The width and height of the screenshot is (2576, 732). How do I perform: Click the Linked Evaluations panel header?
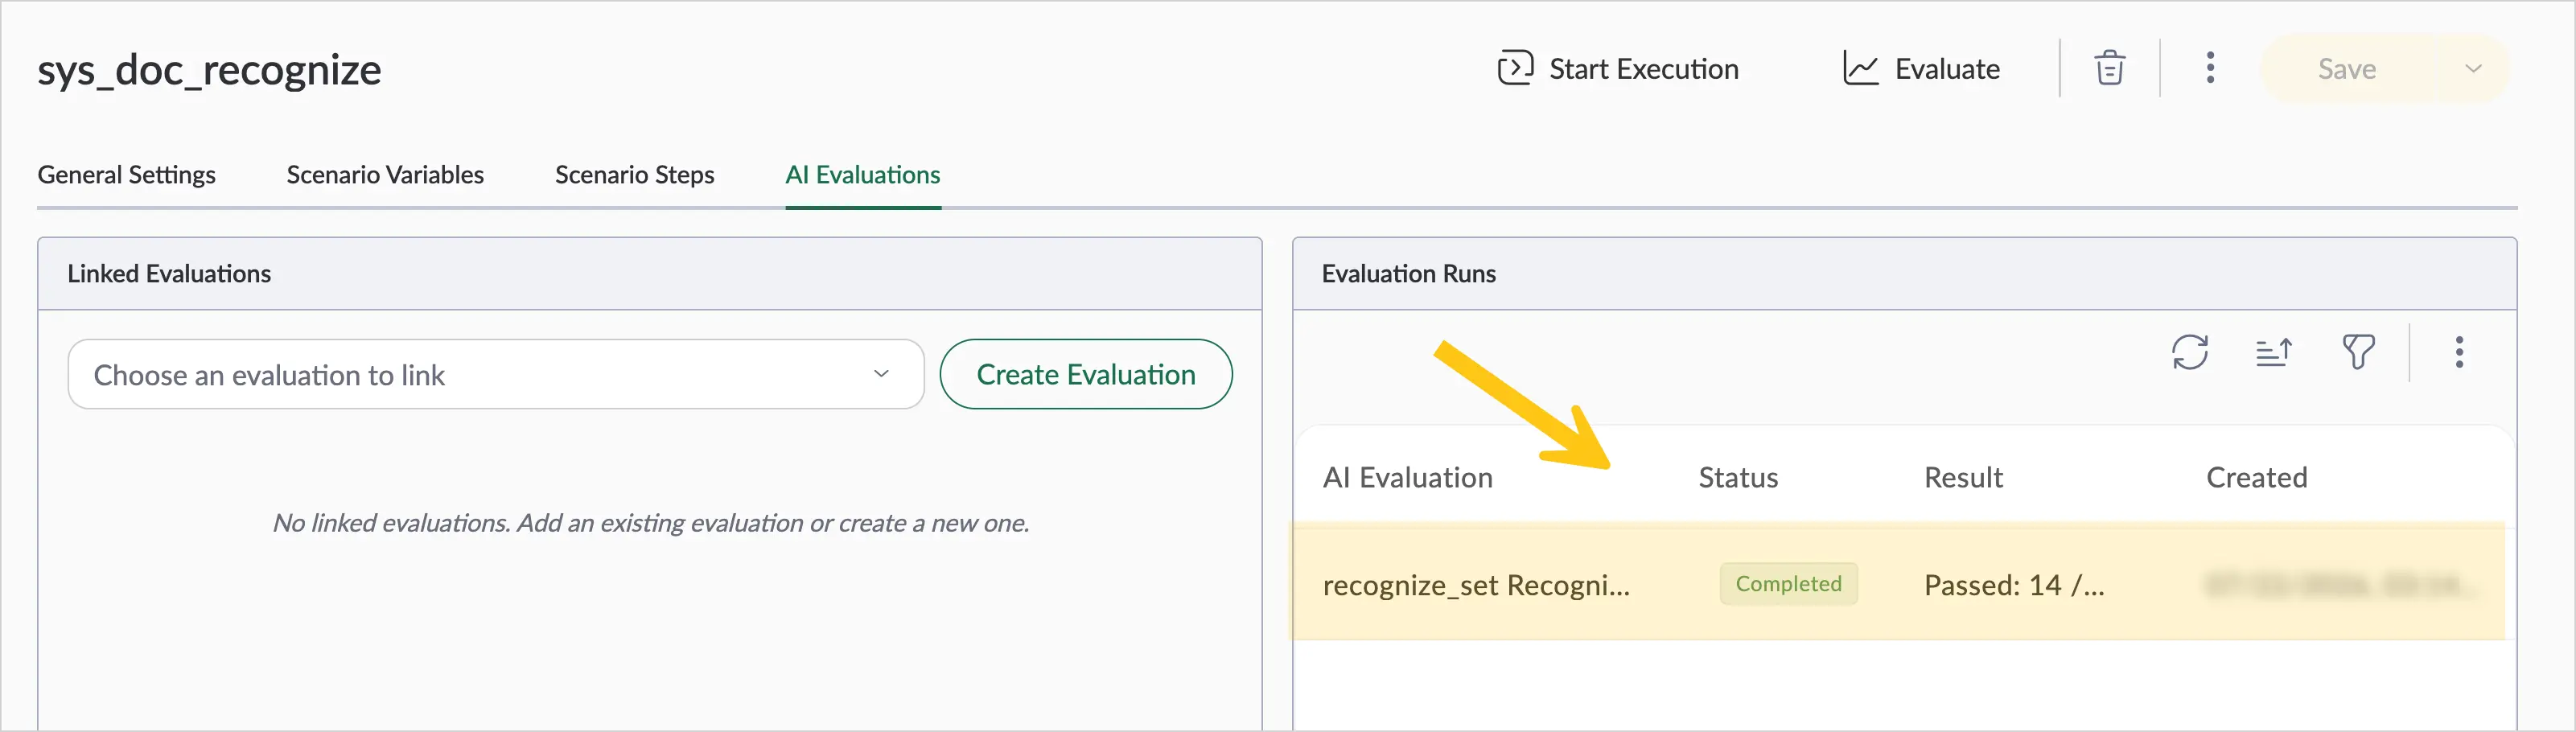tap(650, 274)
